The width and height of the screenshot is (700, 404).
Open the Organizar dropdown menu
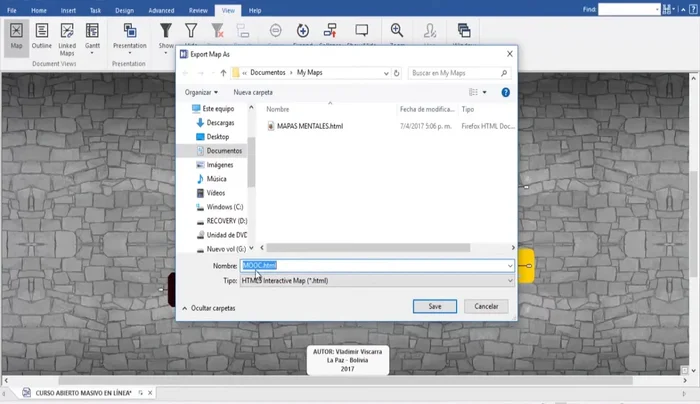[x=201, y=92]
